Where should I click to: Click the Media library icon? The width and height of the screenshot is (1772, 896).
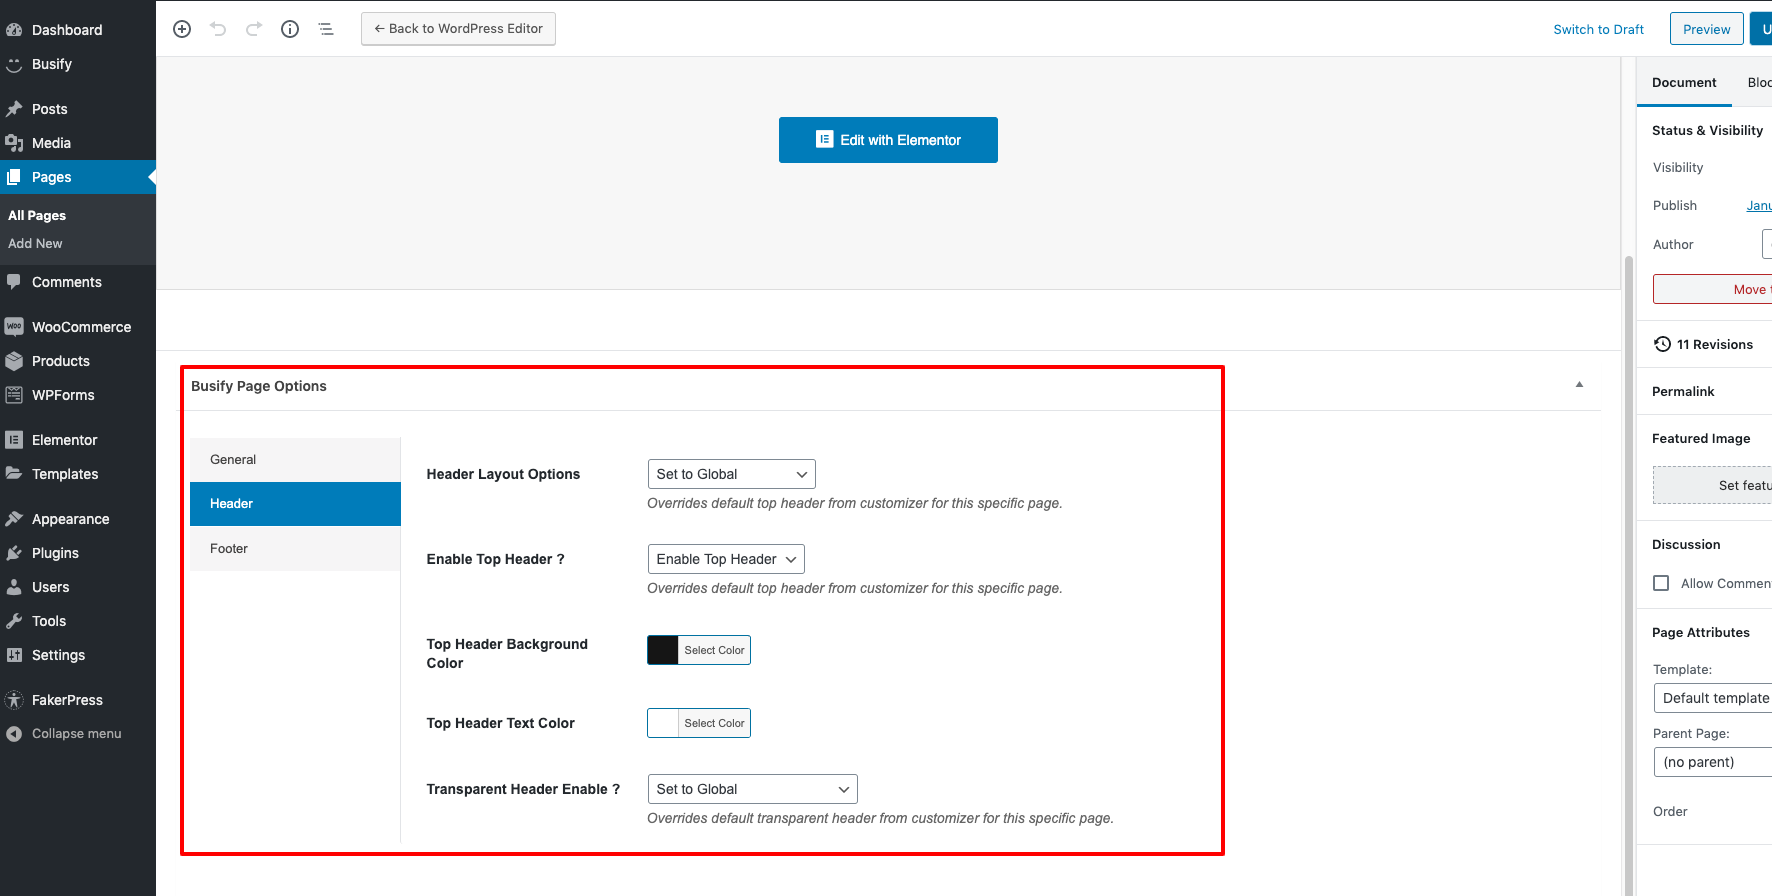pyautogui.click(x=14, y=143)
